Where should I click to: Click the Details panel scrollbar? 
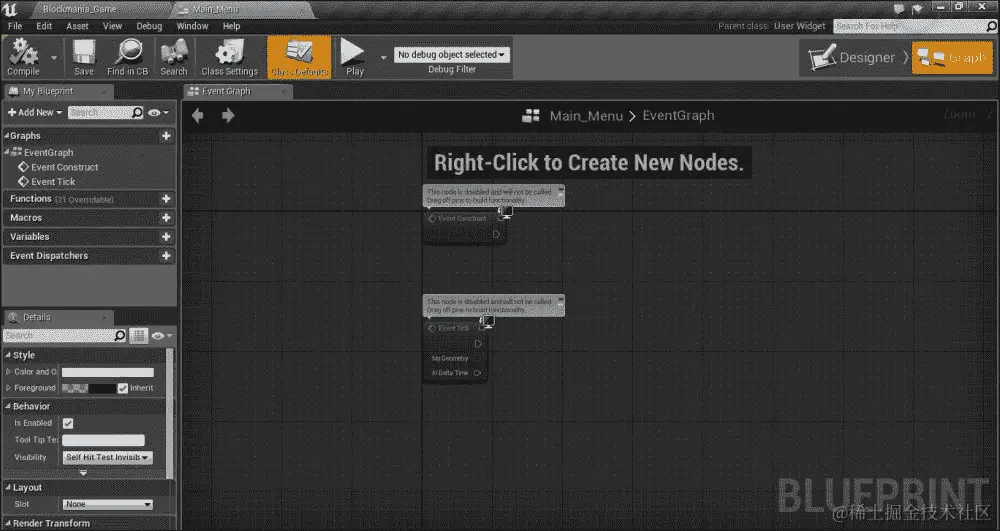[x=170, y=413]
